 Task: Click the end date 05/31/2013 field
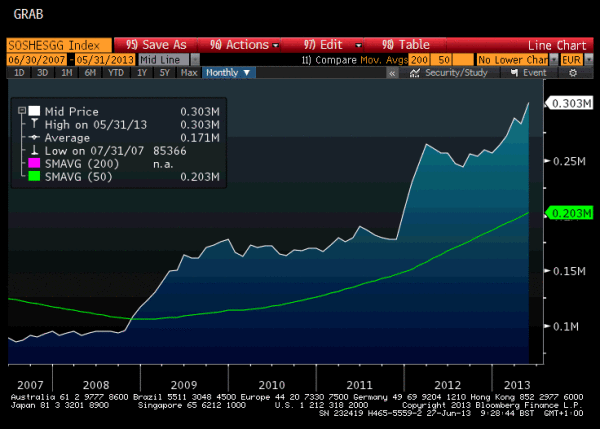click(x=105, y=60)
